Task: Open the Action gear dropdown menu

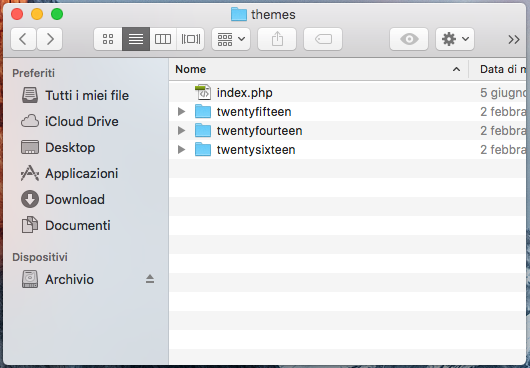Action: point(455,39)
